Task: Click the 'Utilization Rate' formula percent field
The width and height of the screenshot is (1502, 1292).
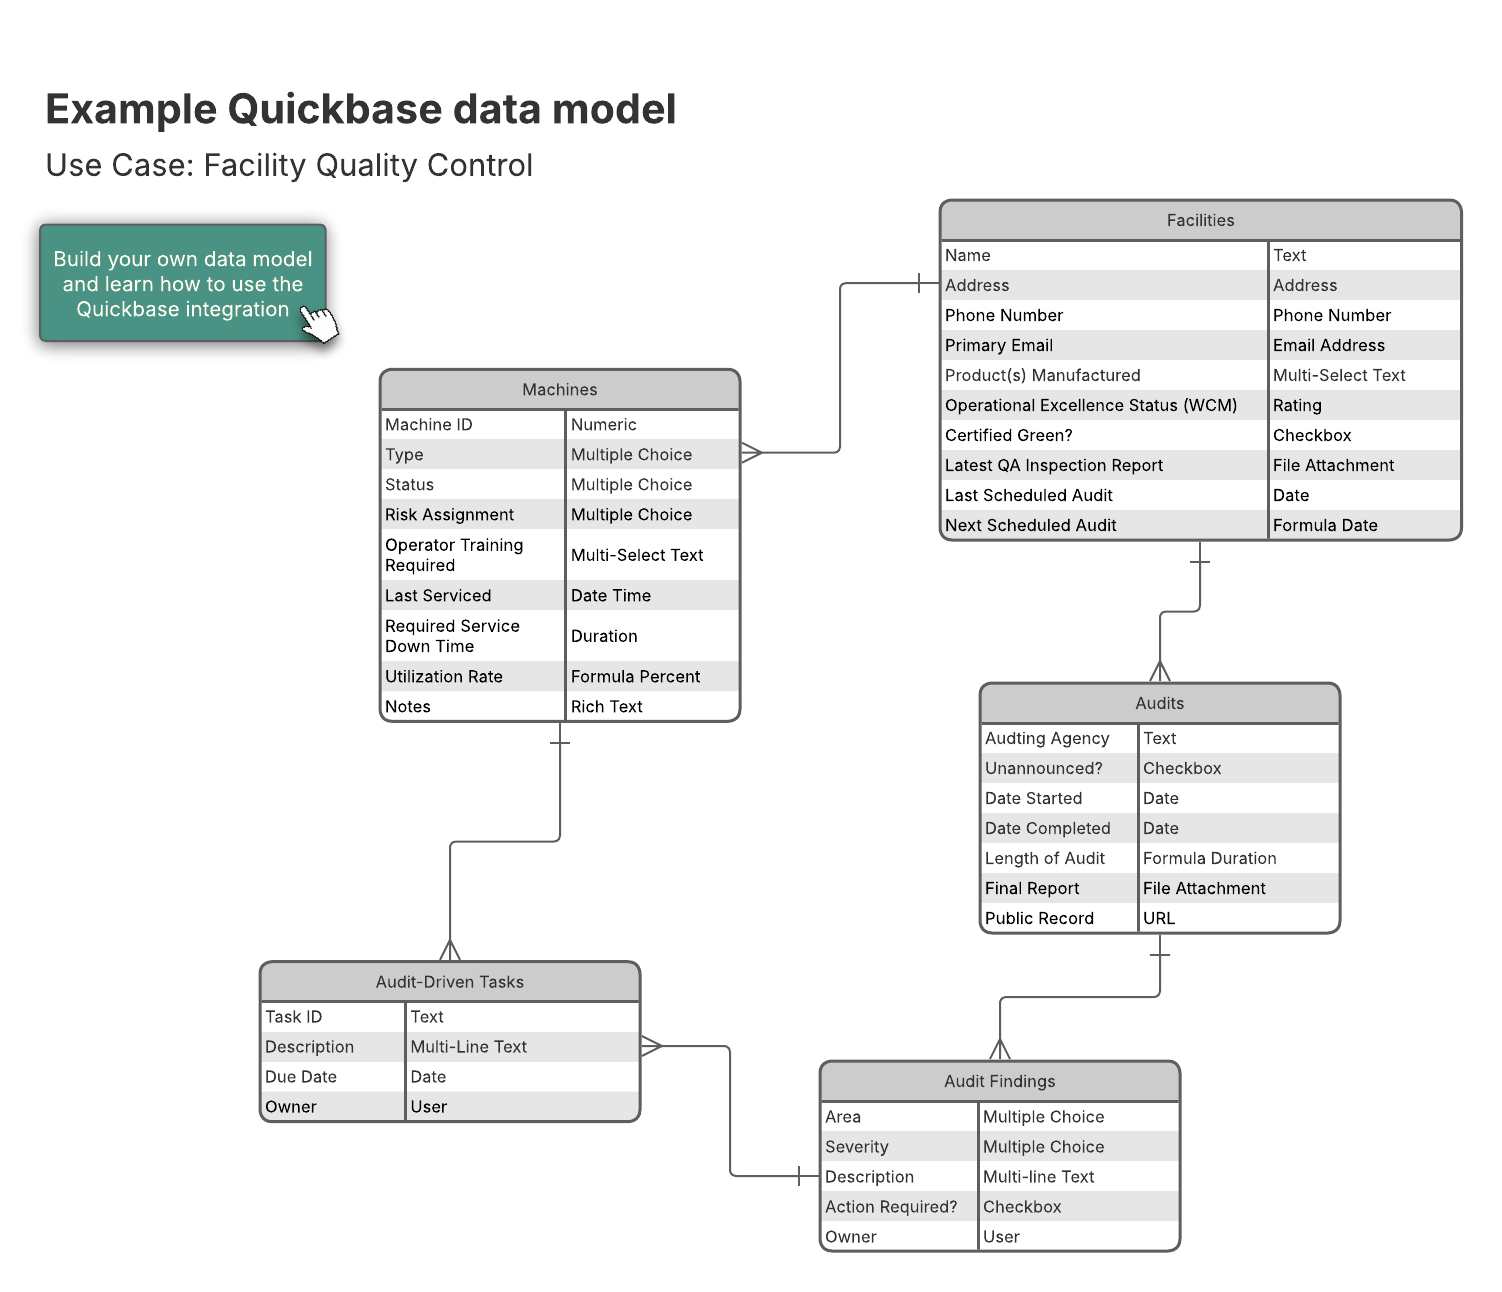Action: 444,676
